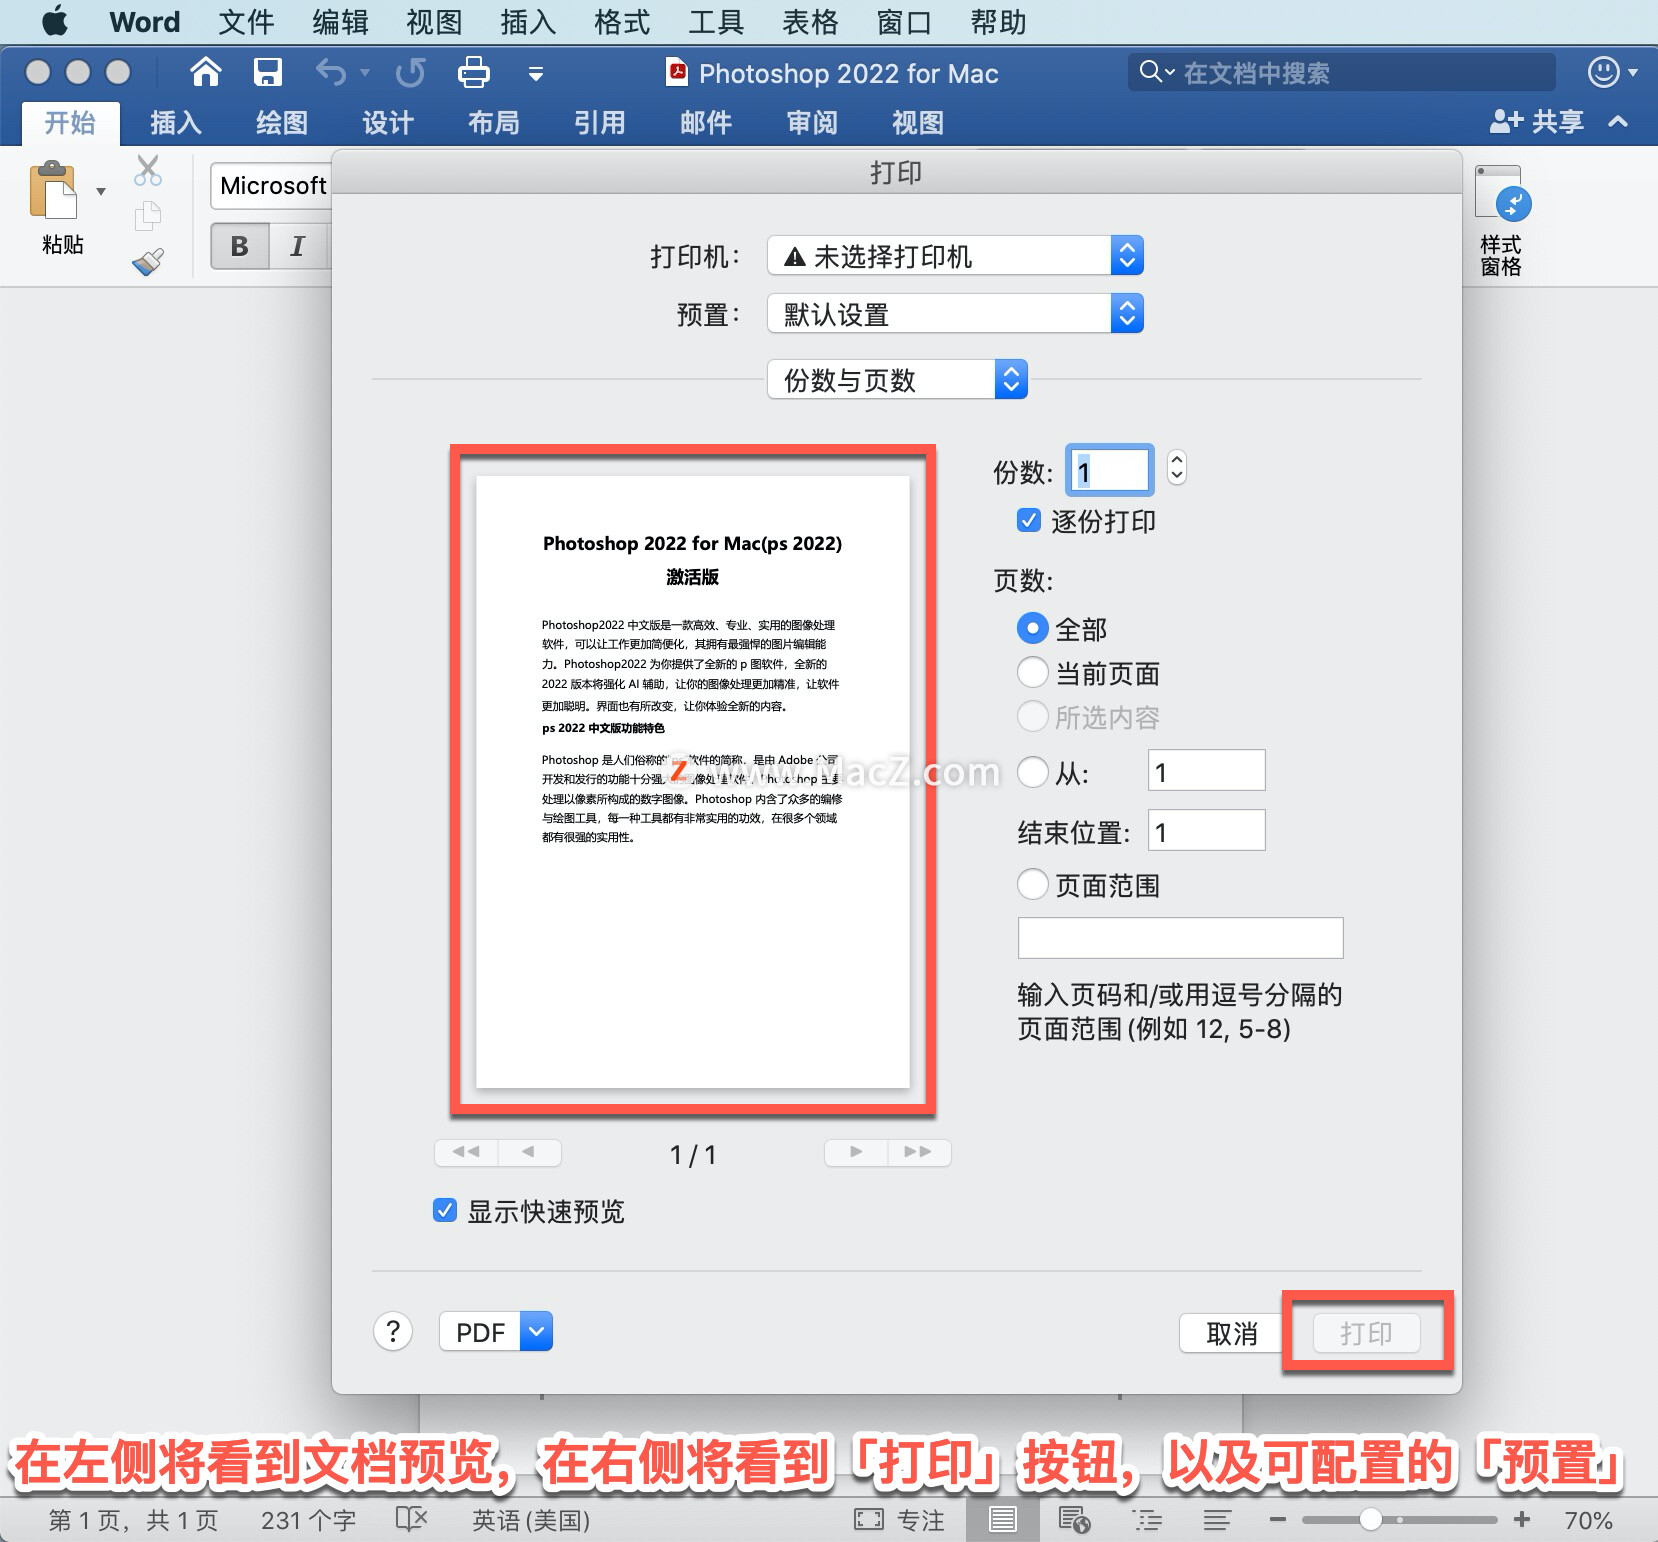Switch to print layout view
Image resolution: width=1658 pixels, height=1542 pixels.
click(x=1002, y=1520)
